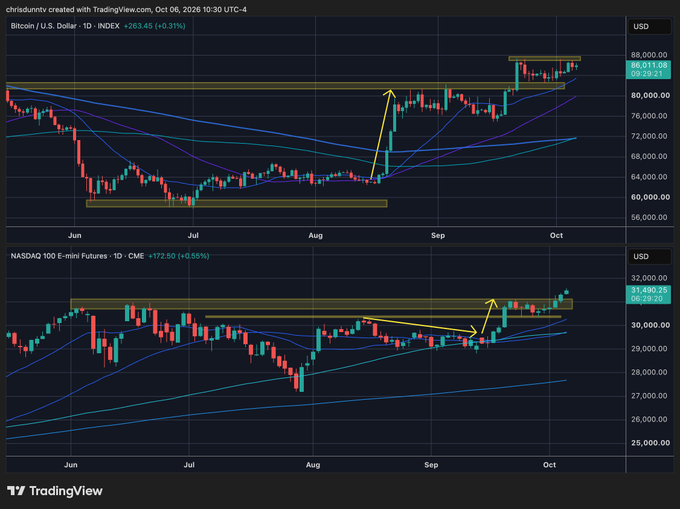Click the 80,000.00 price axis label
Screen dimensions: 680x509
(649, 95)
